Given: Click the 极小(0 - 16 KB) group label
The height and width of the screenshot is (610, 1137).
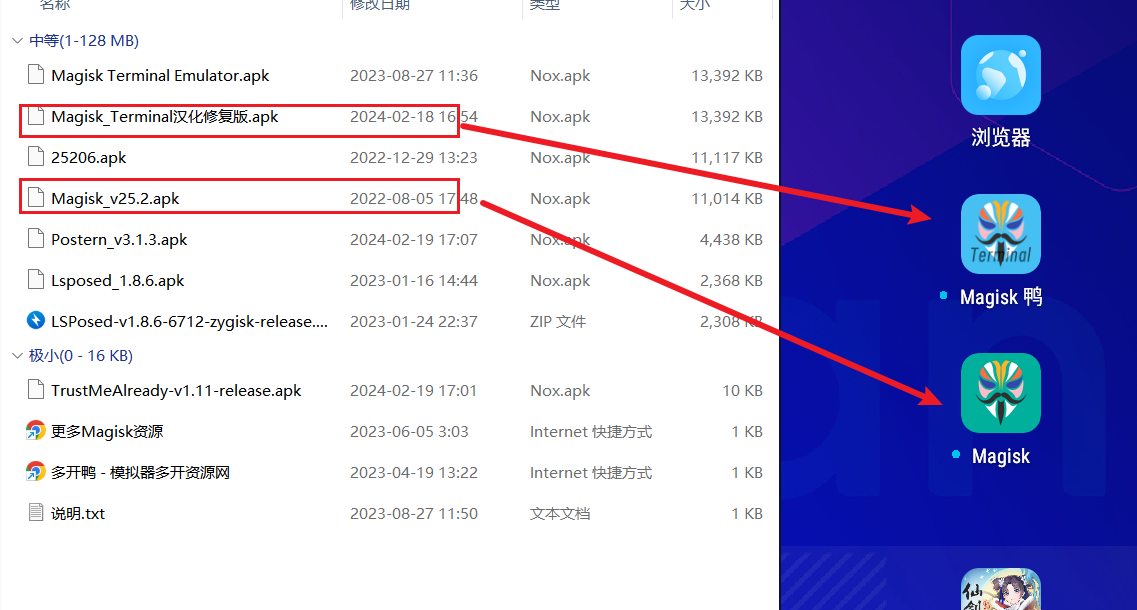Looking at the screenshot, I should 80,355.
